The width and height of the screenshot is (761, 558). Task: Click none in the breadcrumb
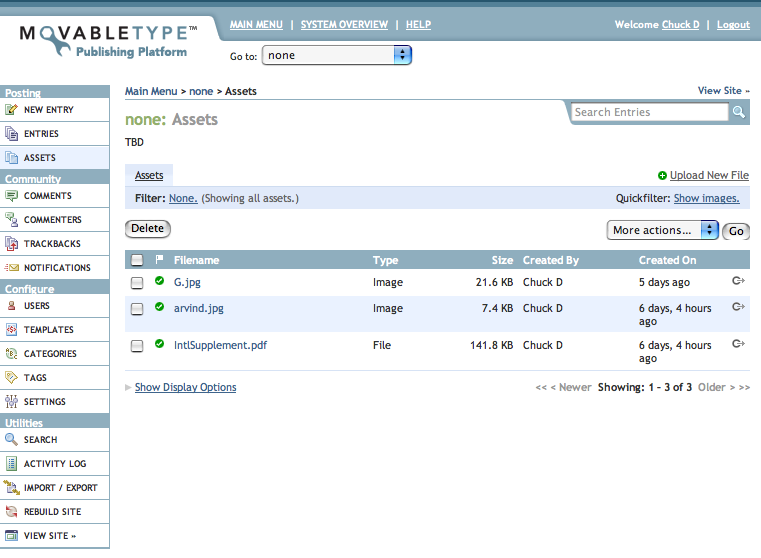pos(201,91)
